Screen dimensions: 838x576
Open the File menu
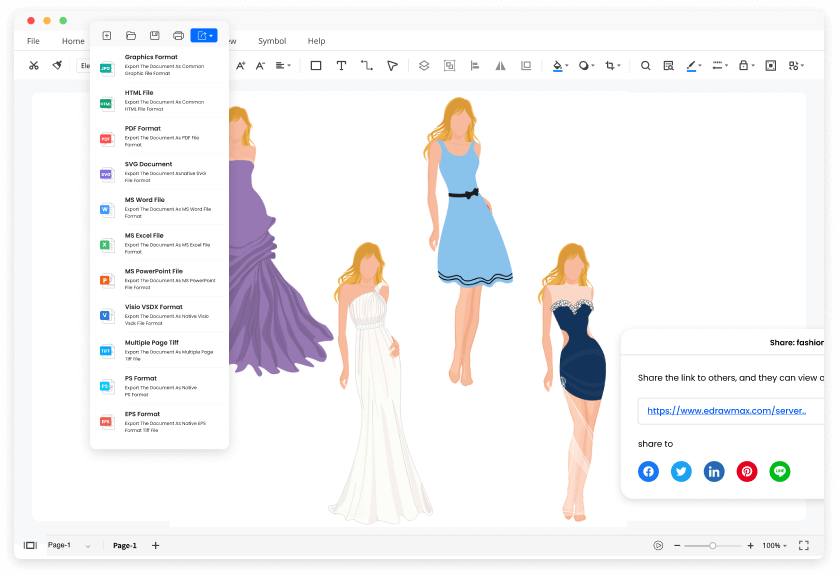(33, 41)
